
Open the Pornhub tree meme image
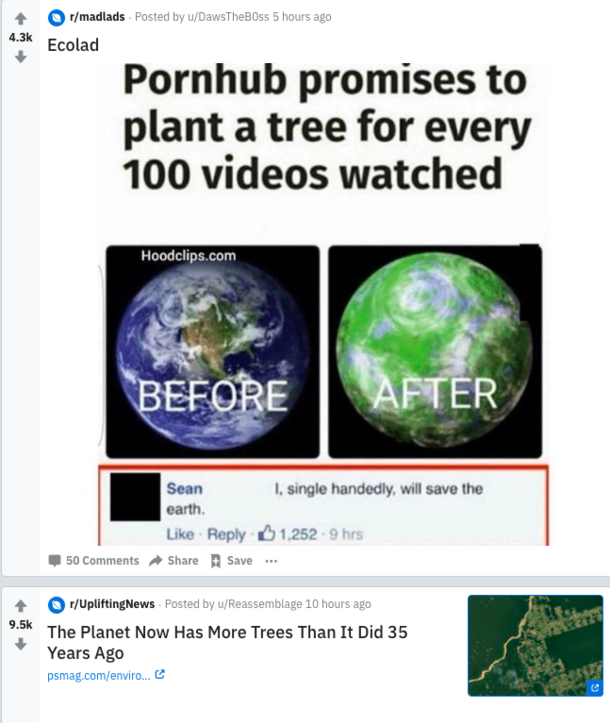[323, 304]
